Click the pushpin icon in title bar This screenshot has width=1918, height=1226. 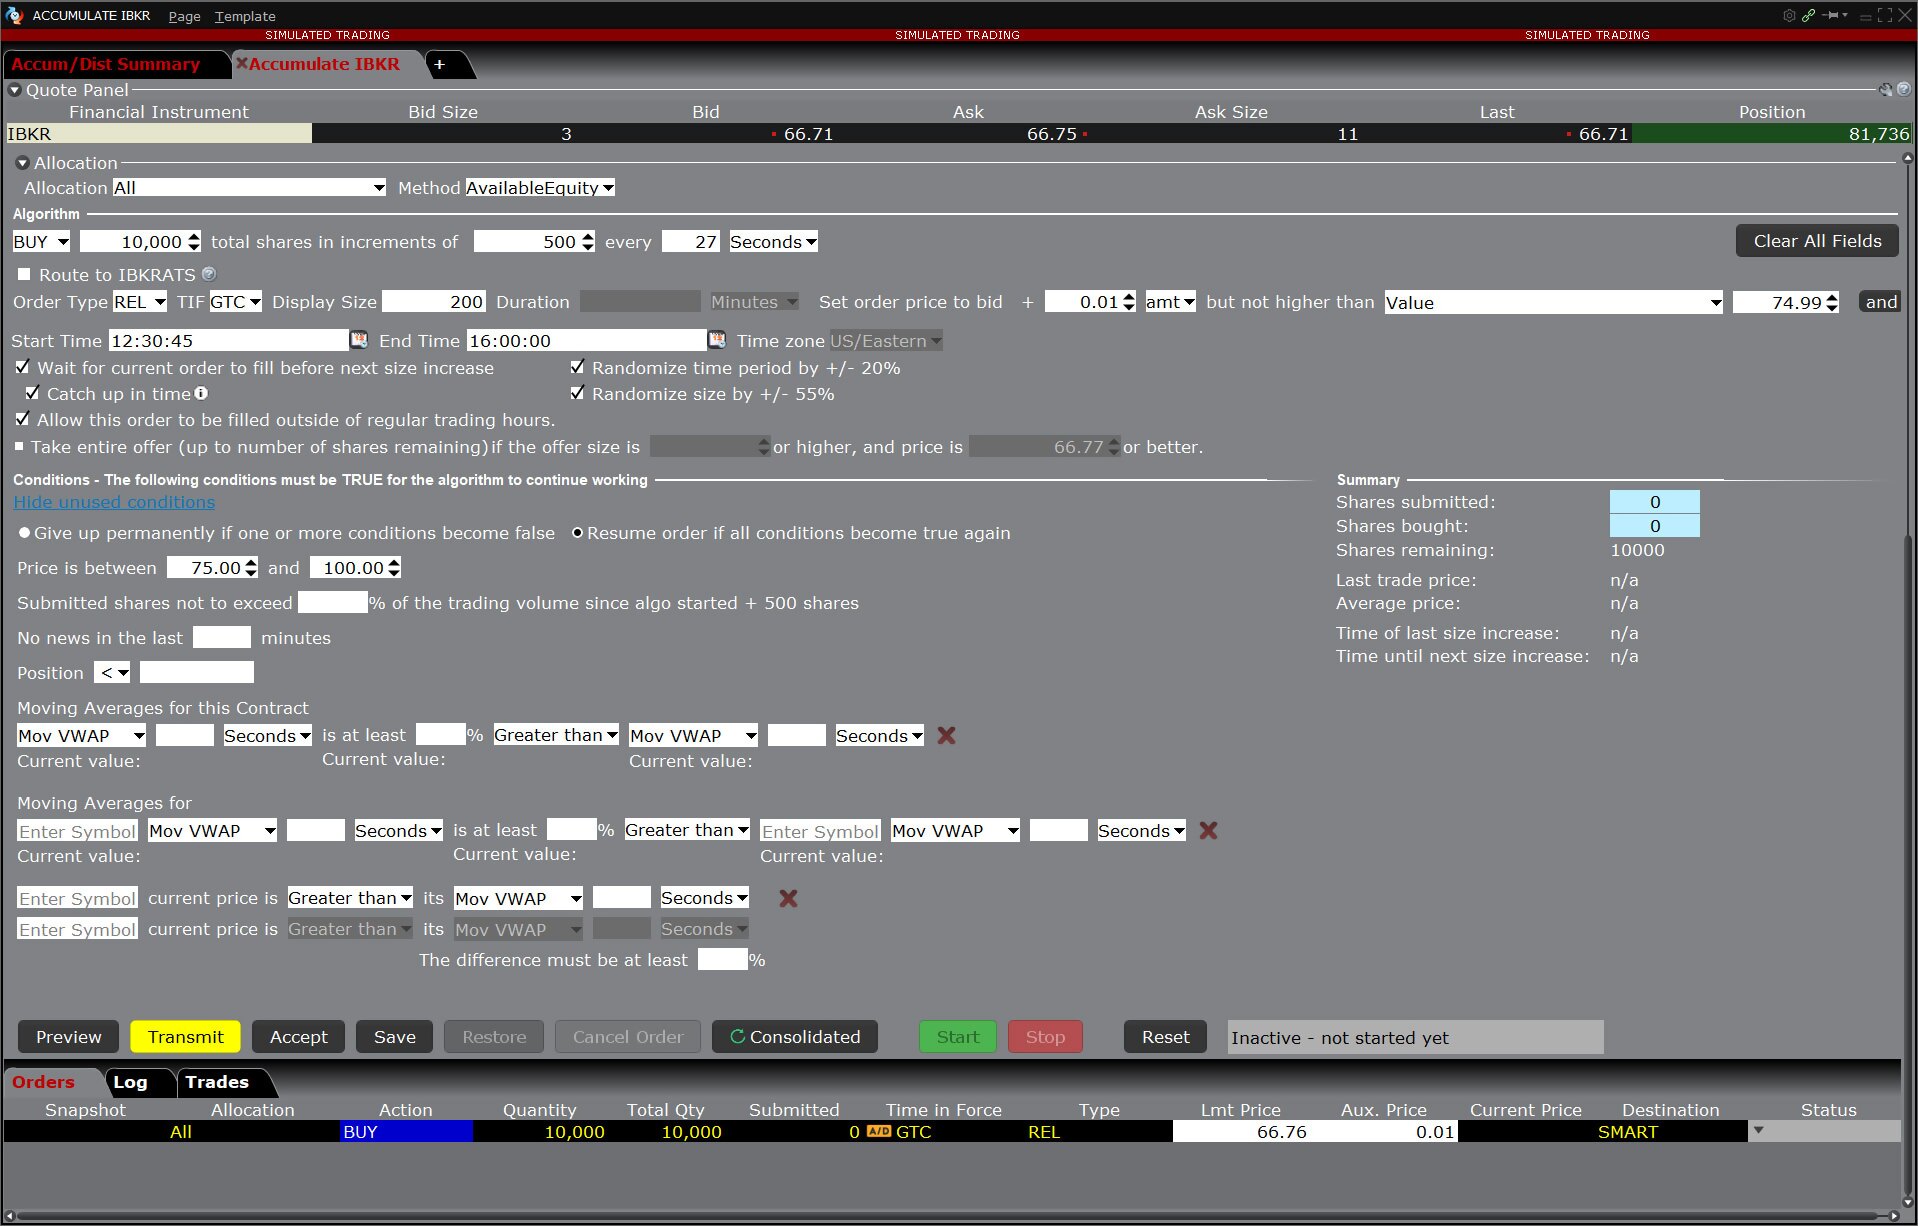(1830, 15)
